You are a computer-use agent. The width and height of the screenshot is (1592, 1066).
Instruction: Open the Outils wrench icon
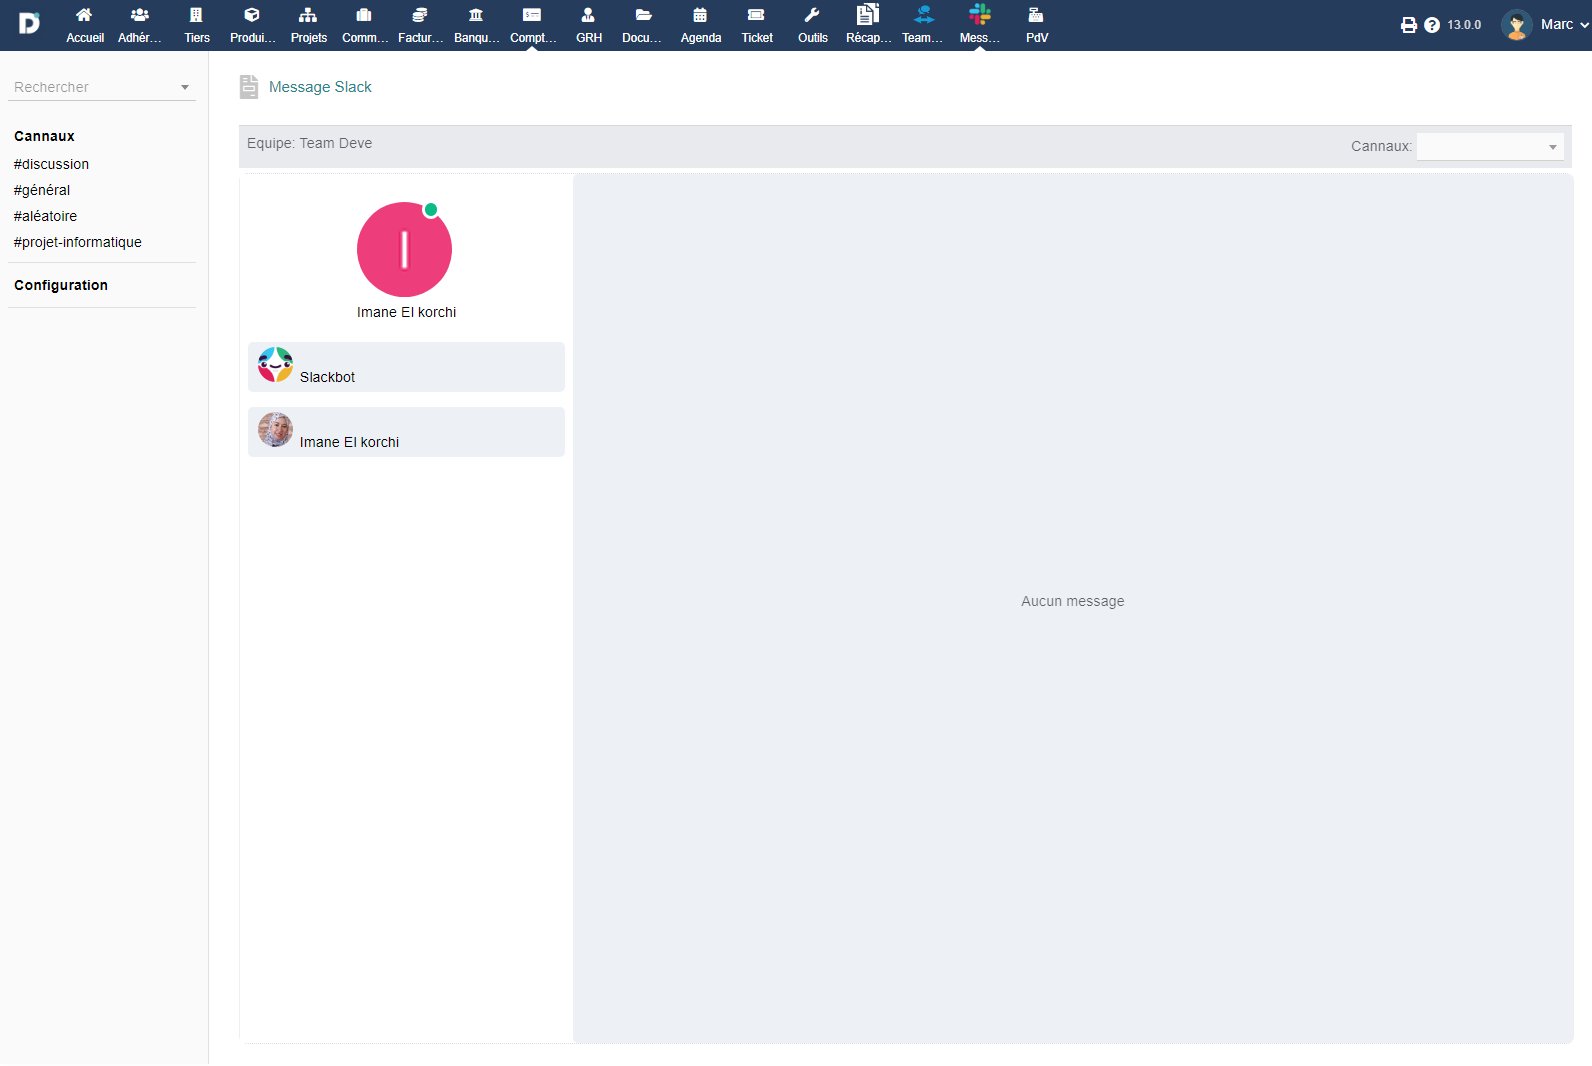(x=812, y=15)
